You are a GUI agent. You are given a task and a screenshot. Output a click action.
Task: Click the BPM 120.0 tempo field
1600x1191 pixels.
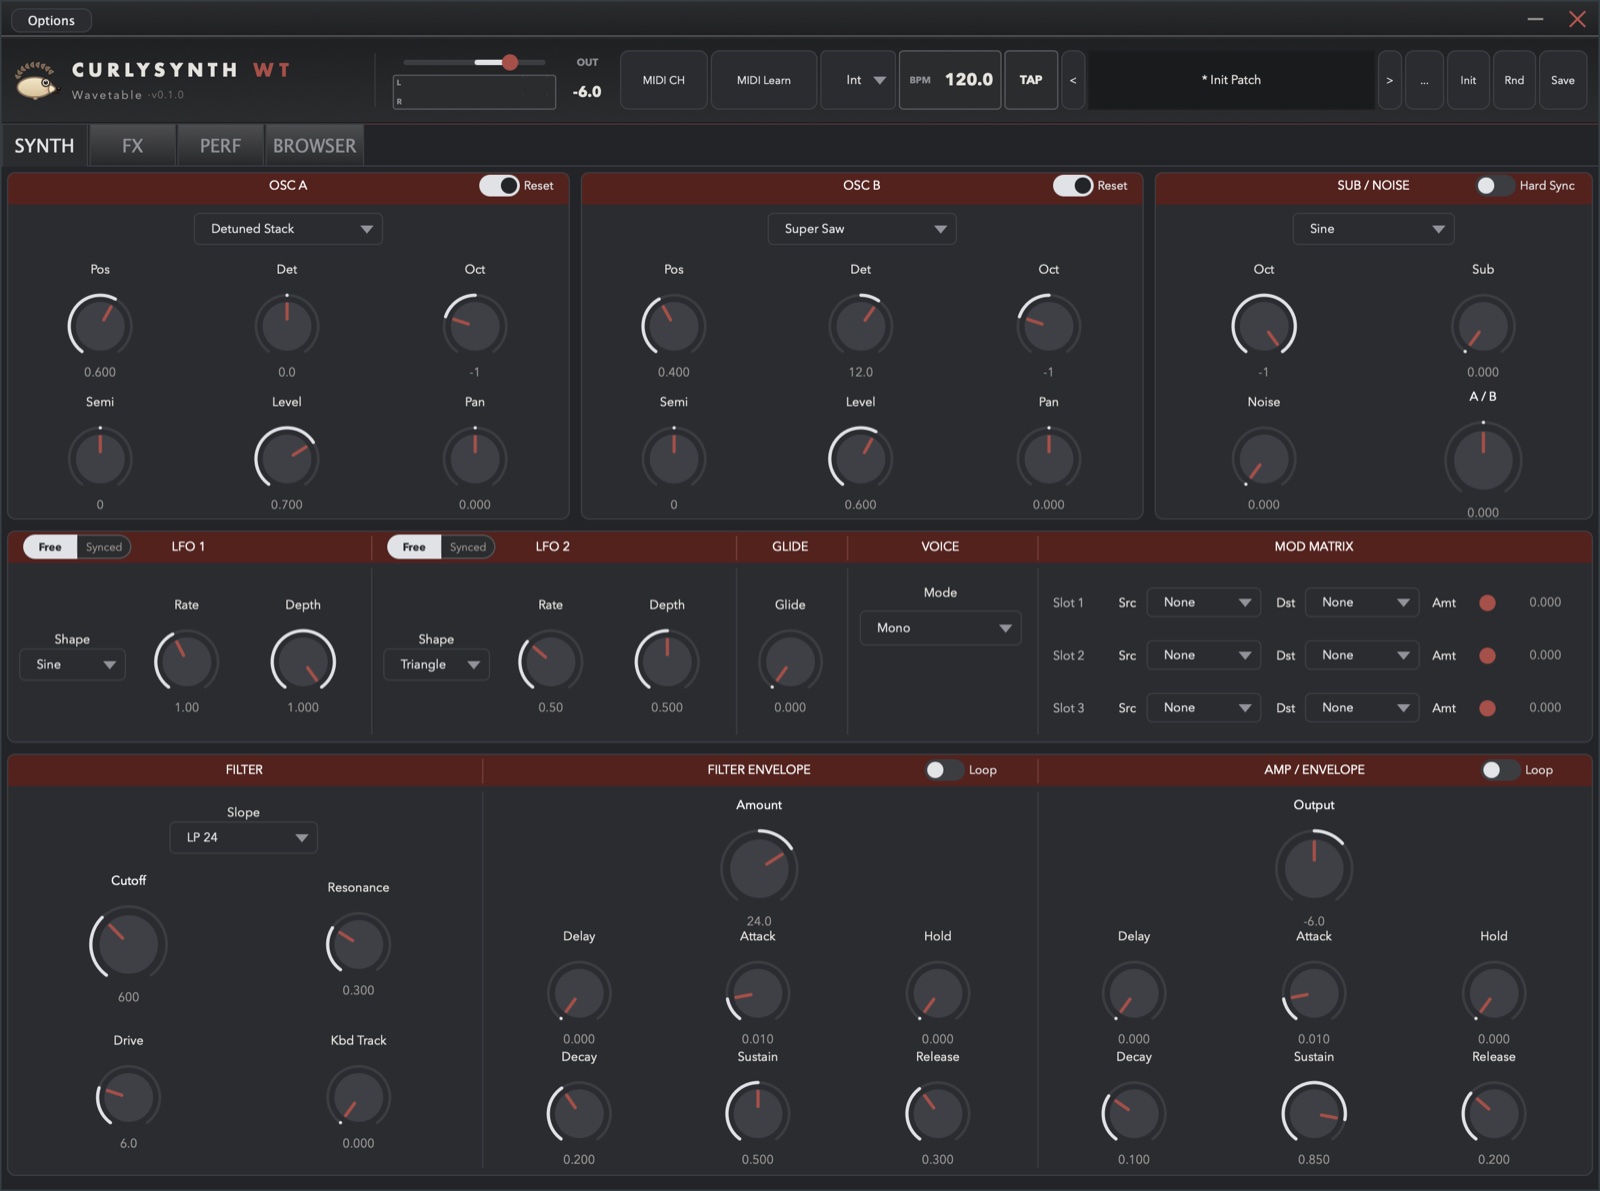pos(950,80)
